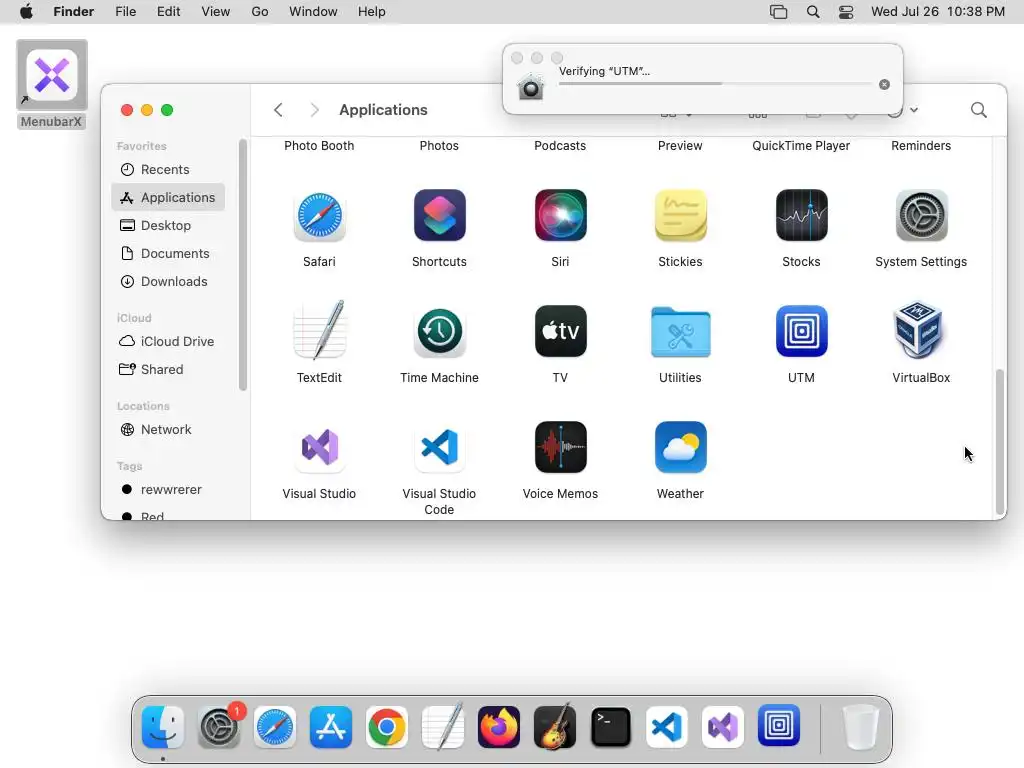Select the UTM app icon in Applications
Viewport: 1024px width, 768px height.
point(801,332)
